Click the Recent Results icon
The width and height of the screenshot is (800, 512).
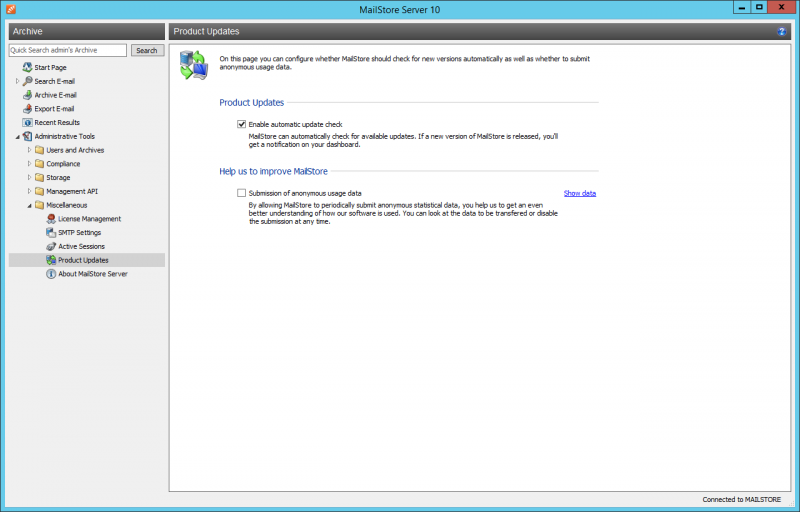pos(28,123)
